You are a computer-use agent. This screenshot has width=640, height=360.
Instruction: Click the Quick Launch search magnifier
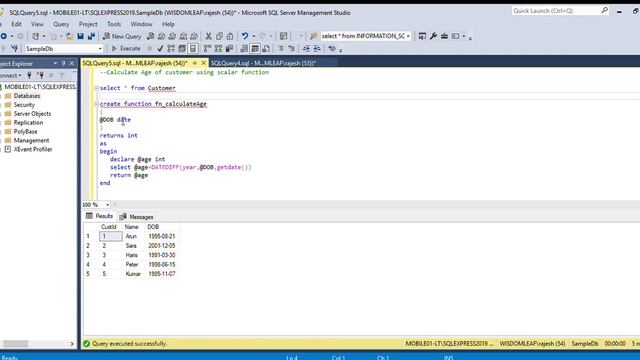coord(604,11)
